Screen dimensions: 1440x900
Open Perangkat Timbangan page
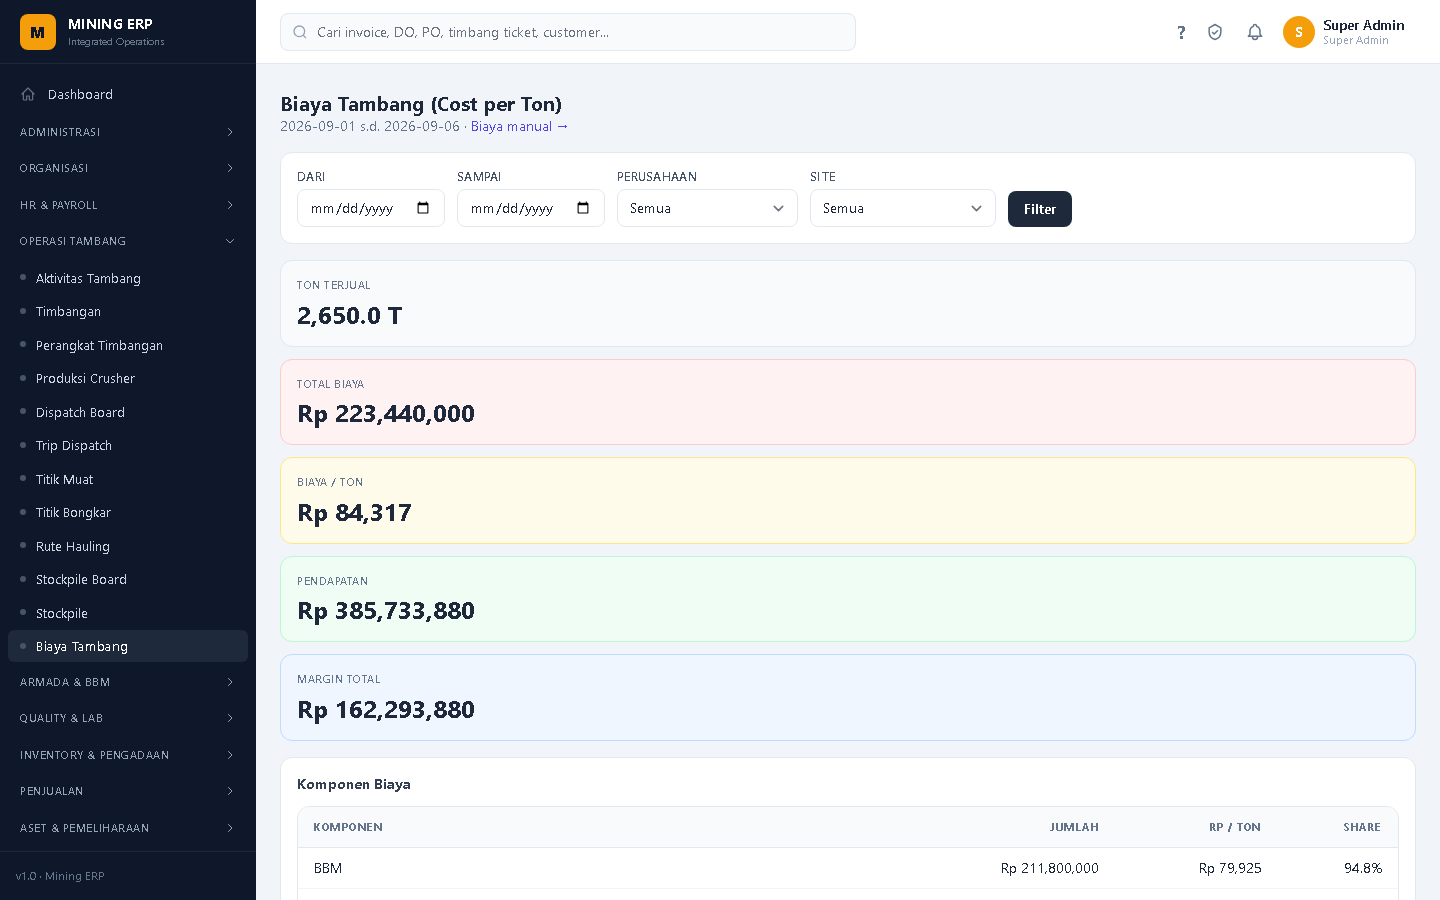[x=128, y=345]
